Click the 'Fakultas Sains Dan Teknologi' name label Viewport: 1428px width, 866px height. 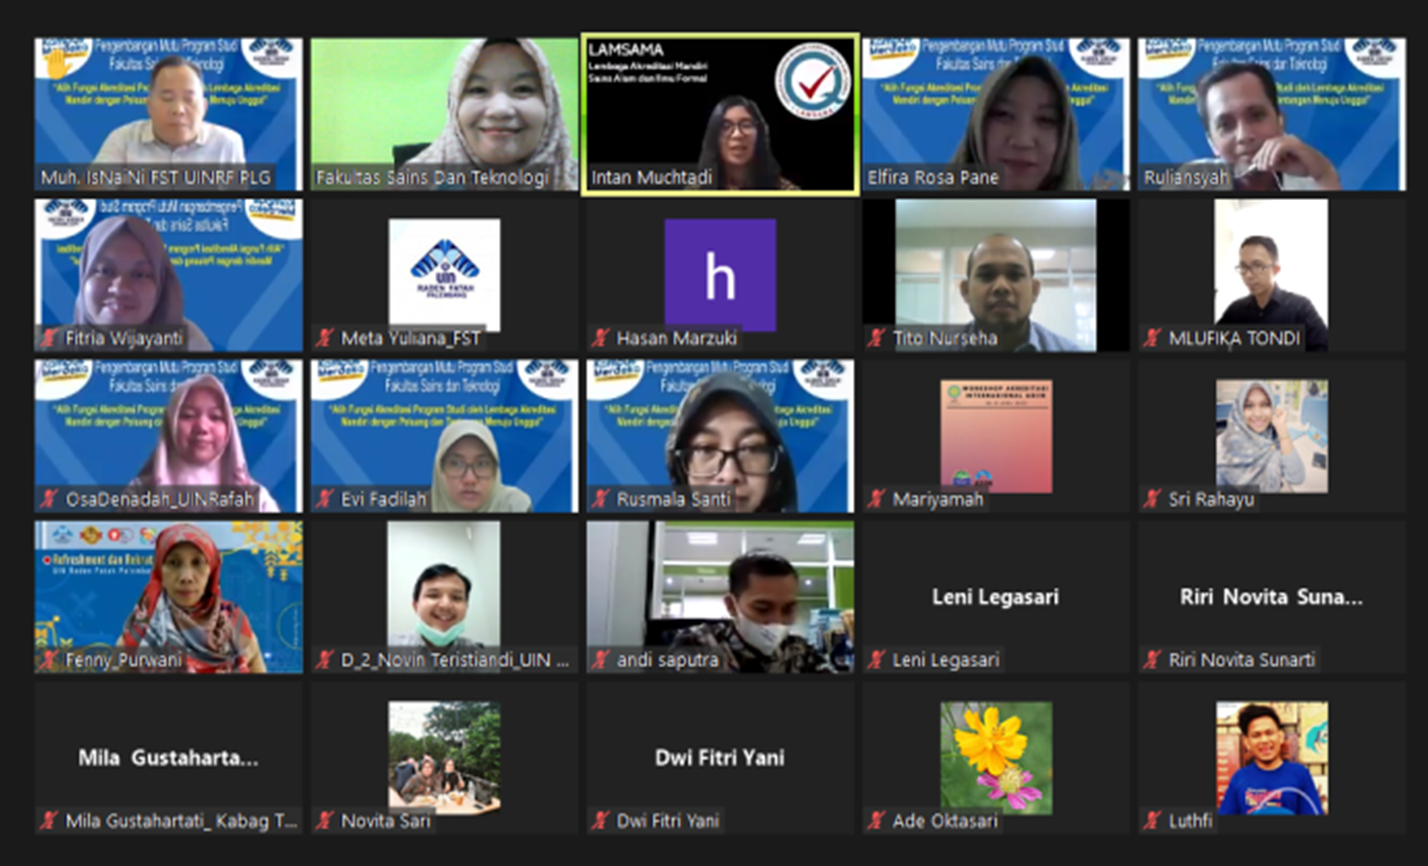pos(432,178)
